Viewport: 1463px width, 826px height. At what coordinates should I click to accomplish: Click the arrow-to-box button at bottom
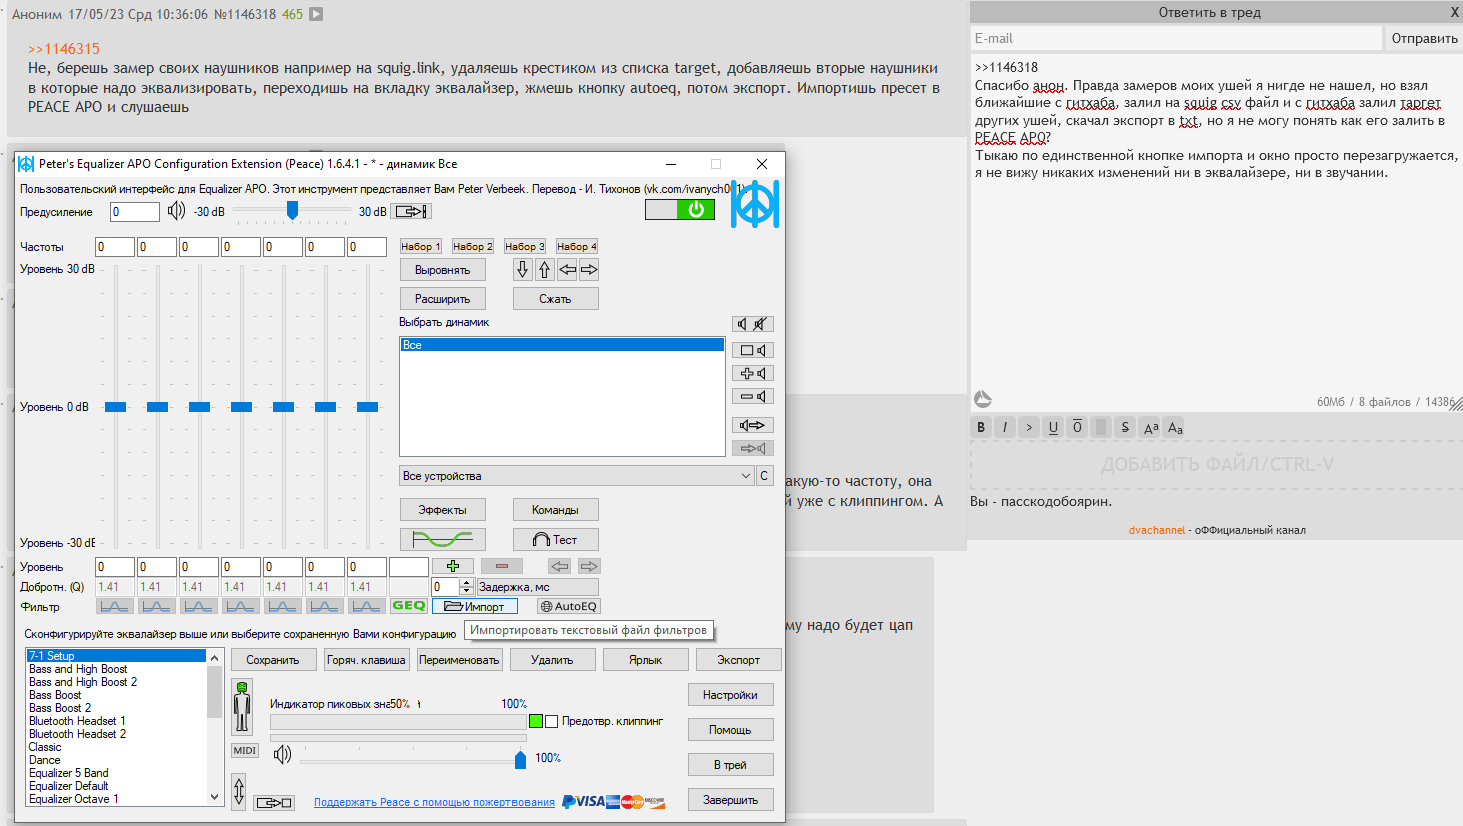coord(274,802)
